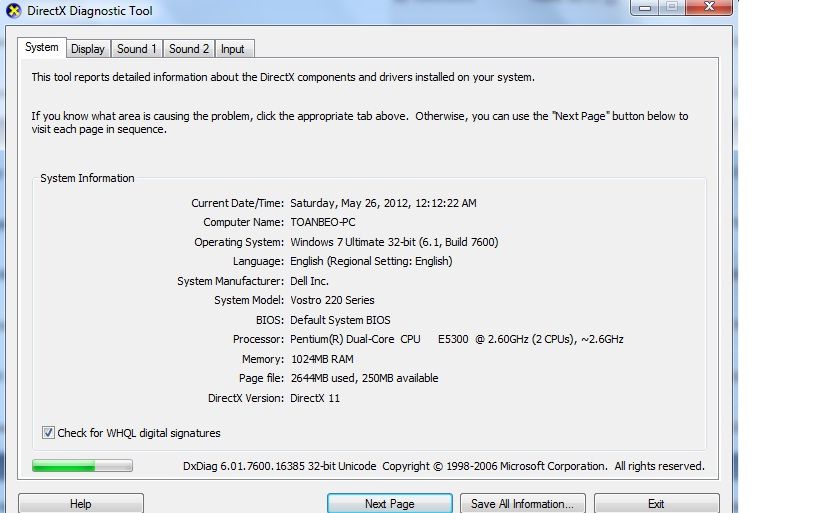This screenshot has width=816, height=513.
Task: Click the DirectX 11 version value
Action: point(315,398)
